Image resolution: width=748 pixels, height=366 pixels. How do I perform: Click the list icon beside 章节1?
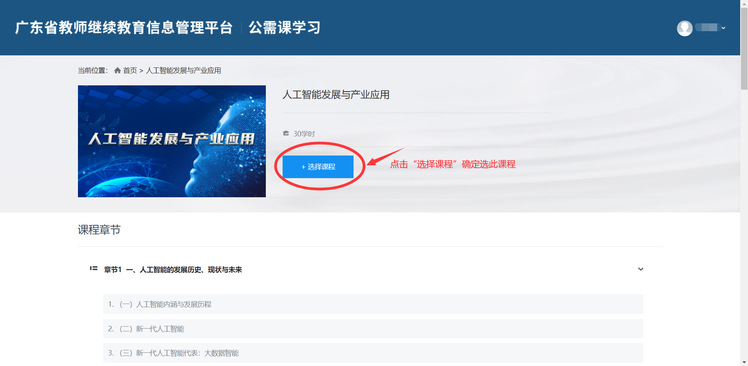tap(94, 269)
